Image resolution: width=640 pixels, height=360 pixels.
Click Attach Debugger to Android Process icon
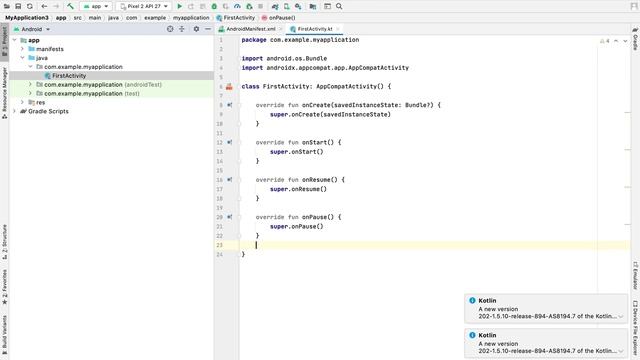(249, 6)
